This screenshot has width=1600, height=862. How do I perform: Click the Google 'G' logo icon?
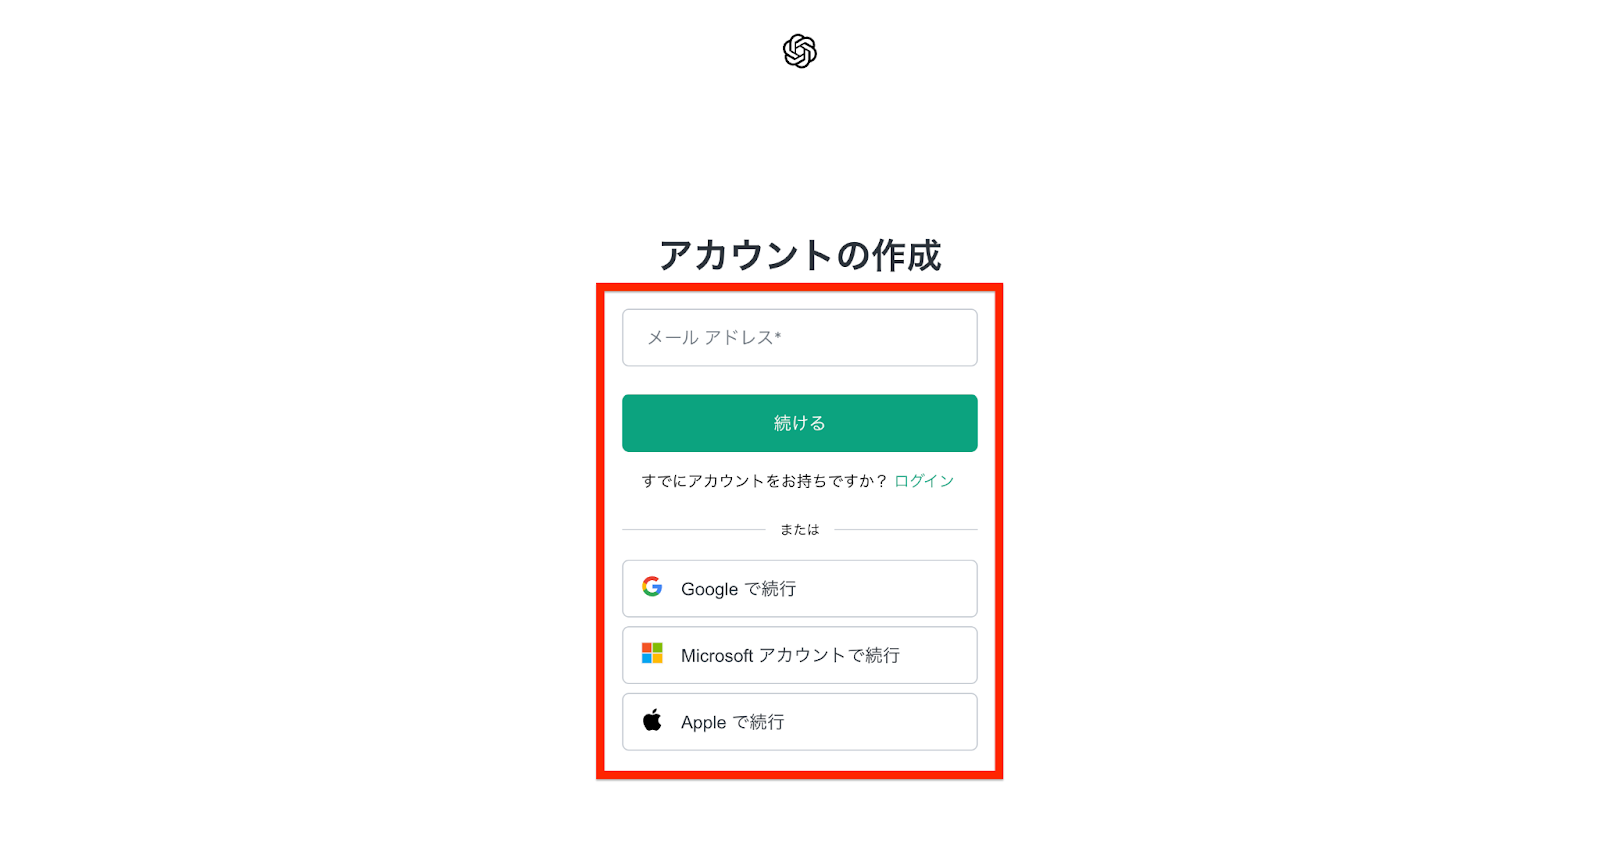click(x=652, y=587)
